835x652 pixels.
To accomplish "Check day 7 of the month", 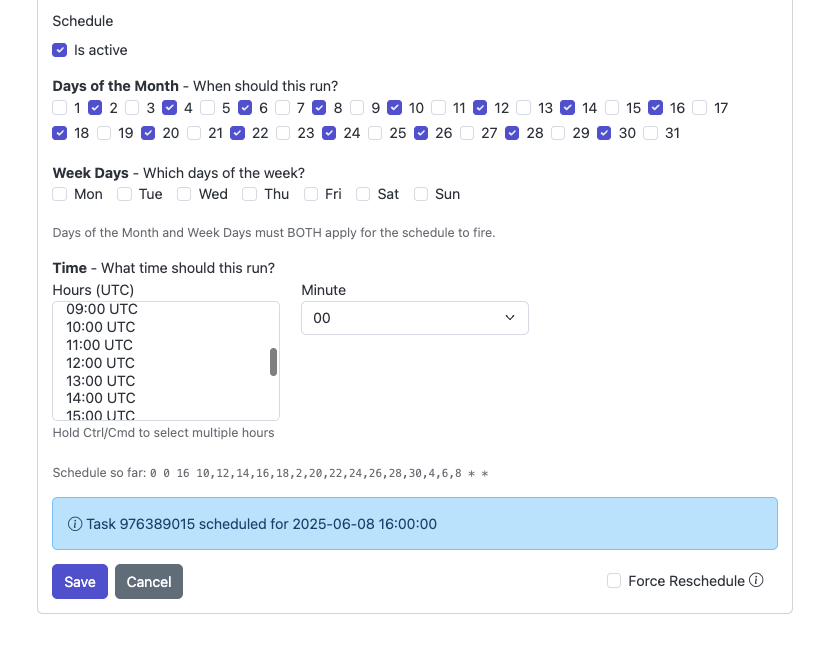I will point(282,108).
